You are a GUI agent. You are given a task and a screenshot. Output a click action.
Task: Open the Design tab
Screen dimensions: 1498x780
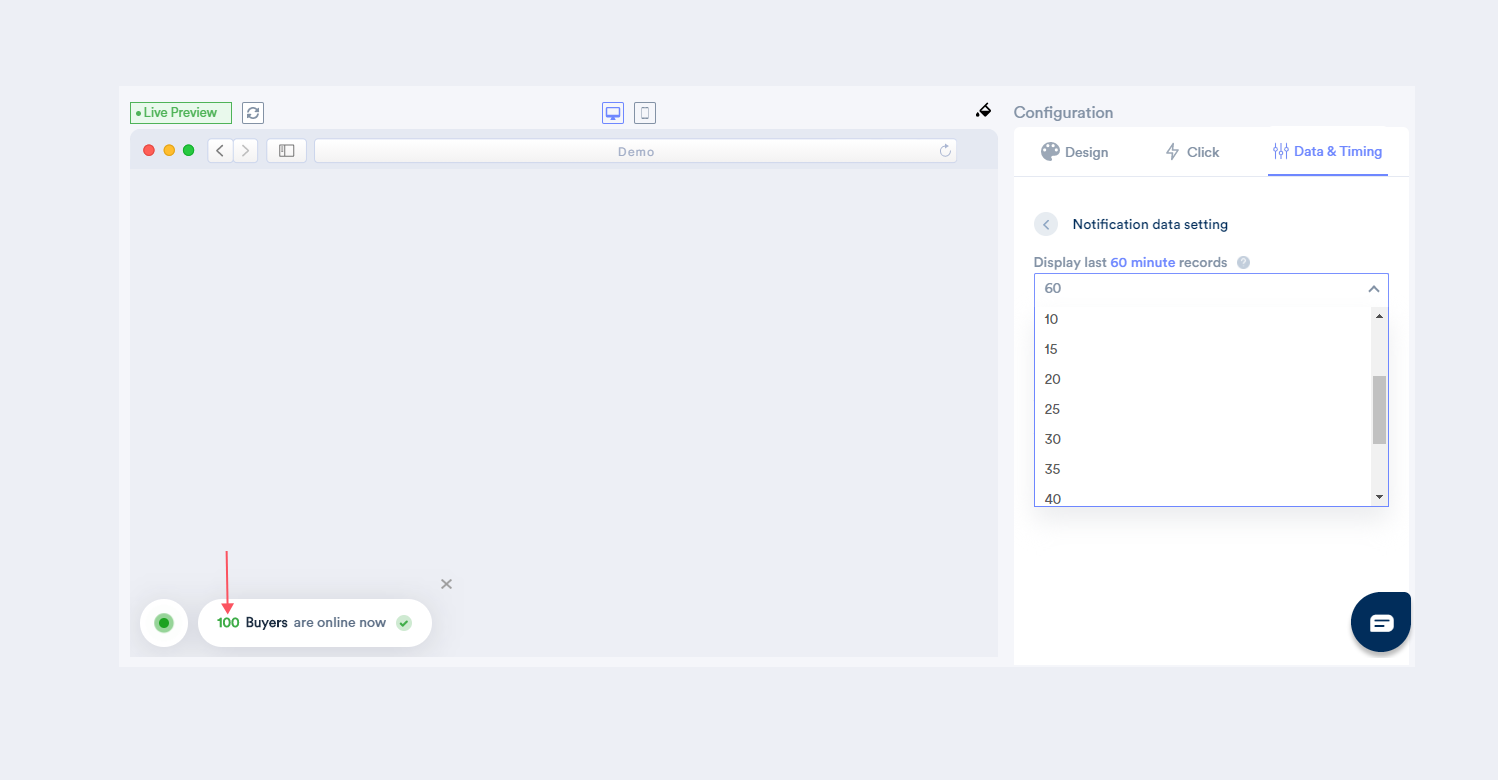point(1075,152)
